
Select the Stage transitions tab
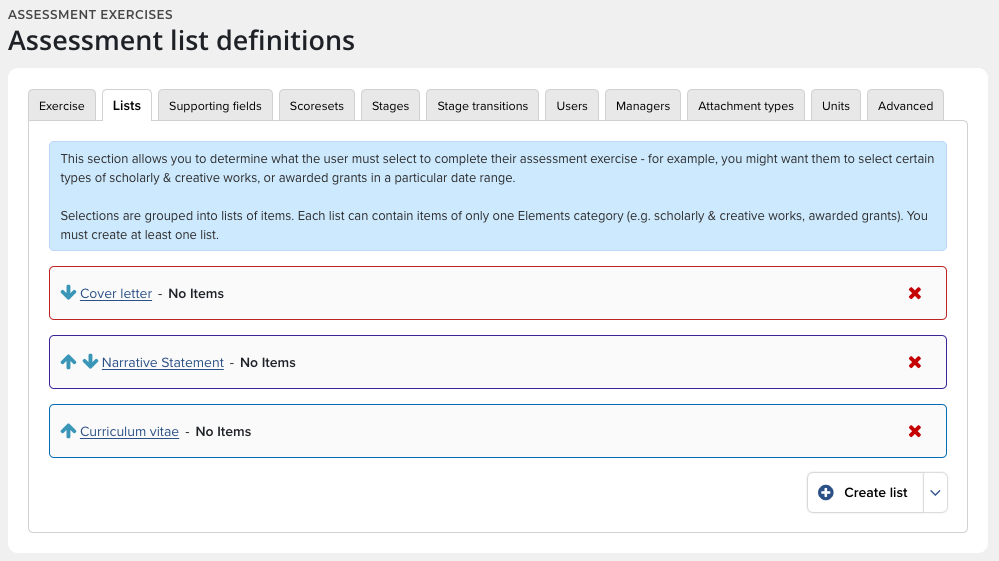482,106
